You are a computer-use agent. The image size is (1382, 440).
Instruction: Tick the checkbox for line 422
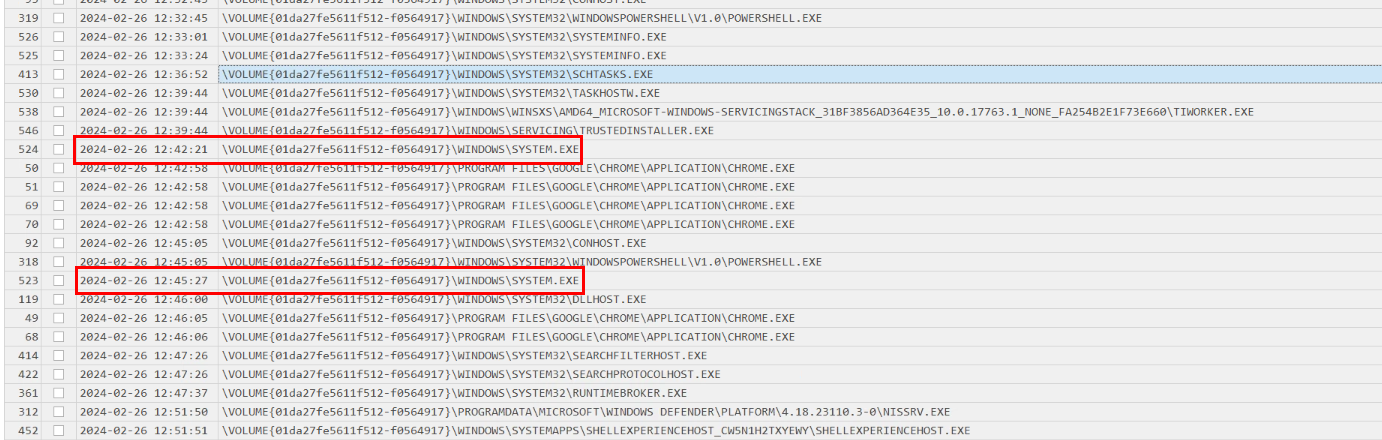coord(58,374)
